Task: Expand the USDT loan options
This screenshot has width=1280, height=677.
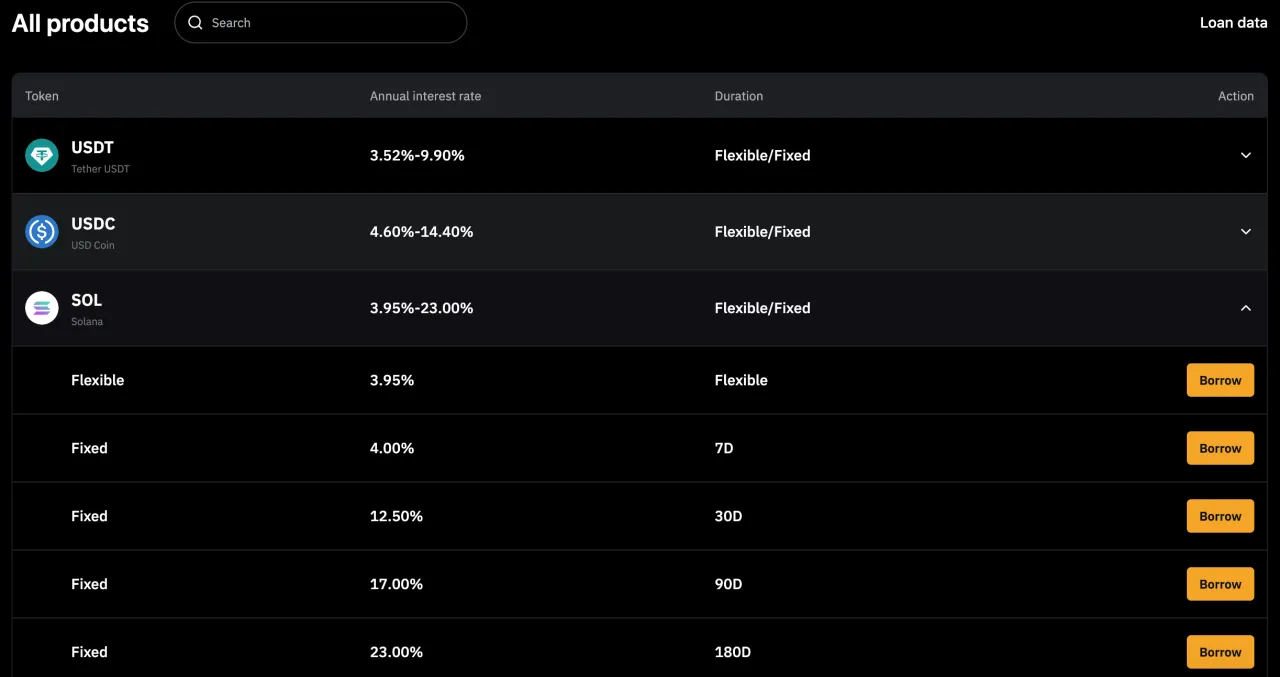Action: [1246, 155]
